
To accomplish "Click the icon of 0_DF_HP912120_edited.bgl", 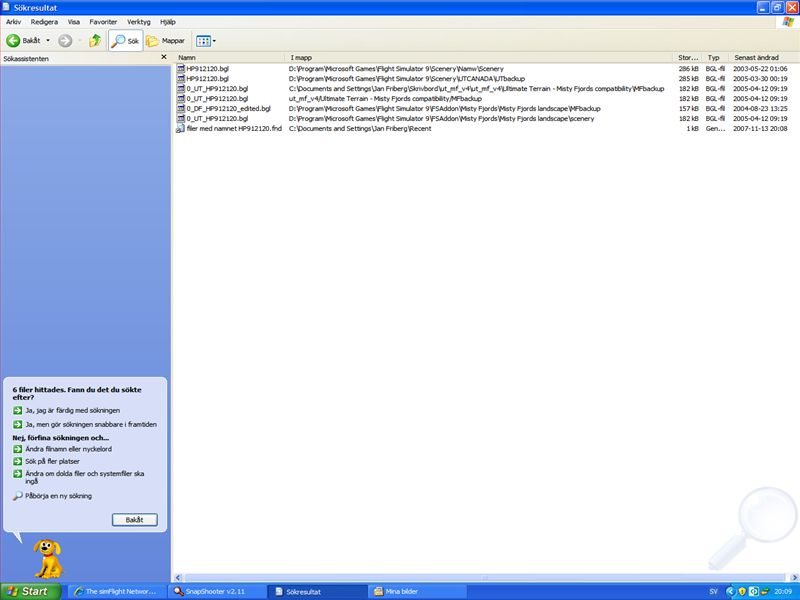I will pos(180,109).
